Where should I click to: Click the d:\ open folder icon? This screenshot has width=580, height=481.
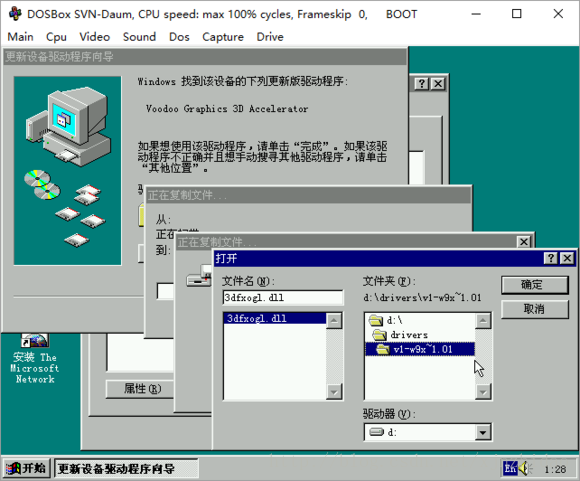(376, 320)
